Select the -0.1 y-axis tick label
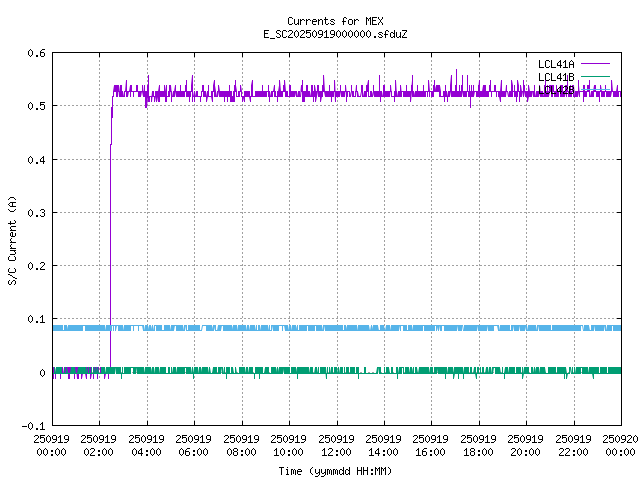640x480 pixels. pos(32,426)
